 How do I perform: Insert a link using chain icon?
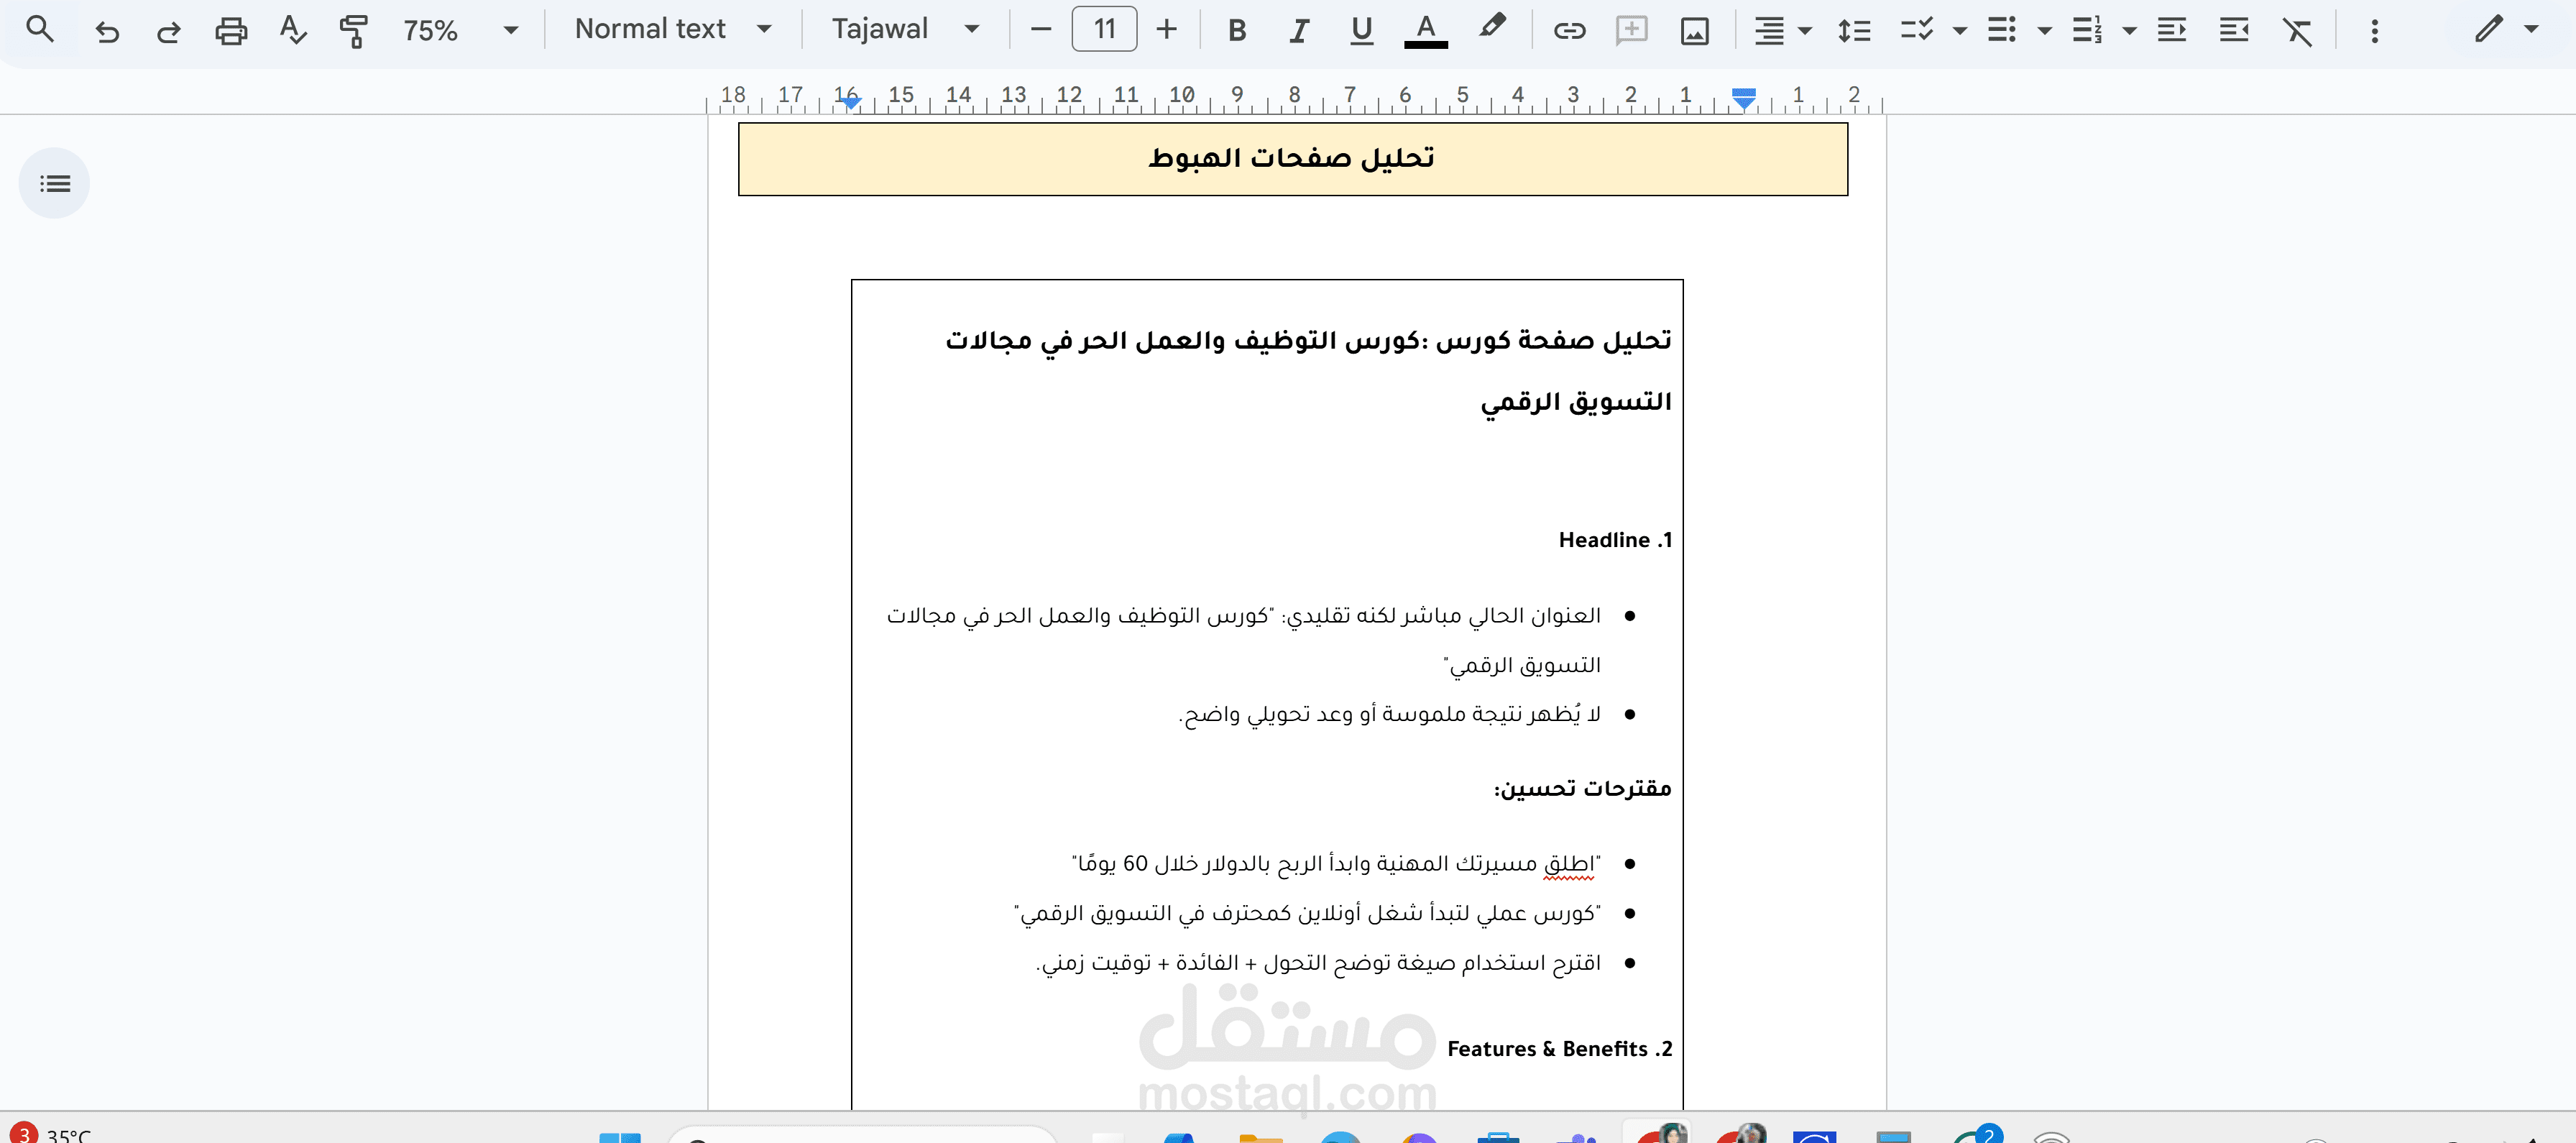point(1569,31)
